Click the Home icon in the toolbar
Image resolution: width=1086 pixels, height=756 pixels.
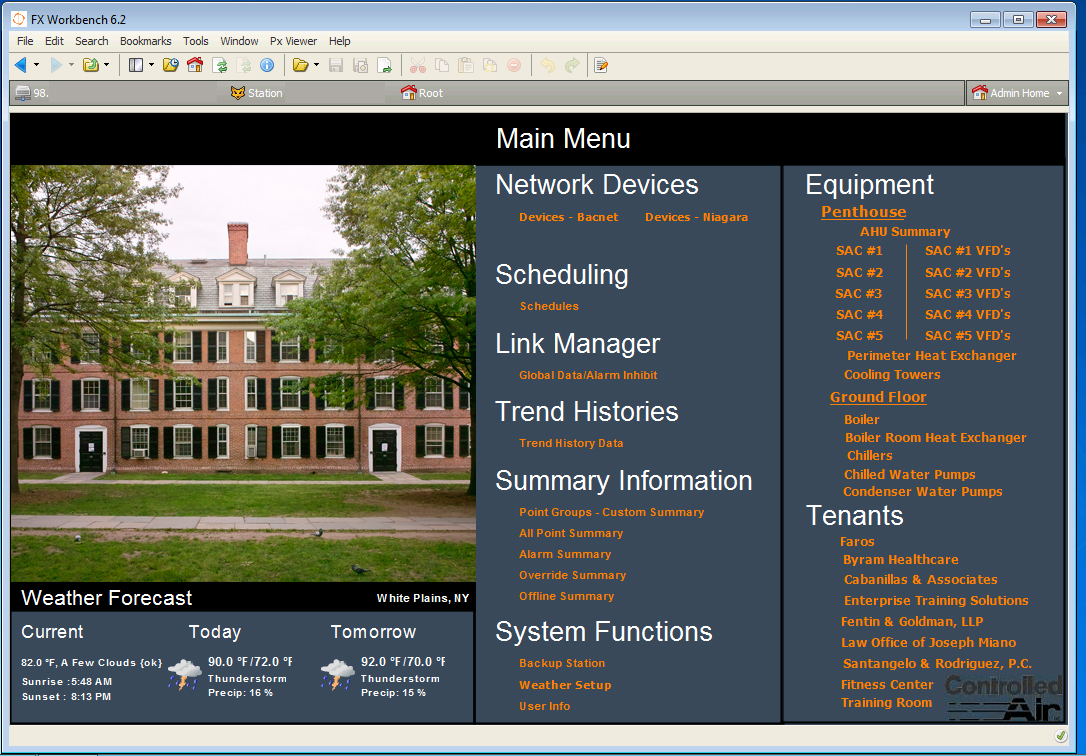click(x=195, y=65)
